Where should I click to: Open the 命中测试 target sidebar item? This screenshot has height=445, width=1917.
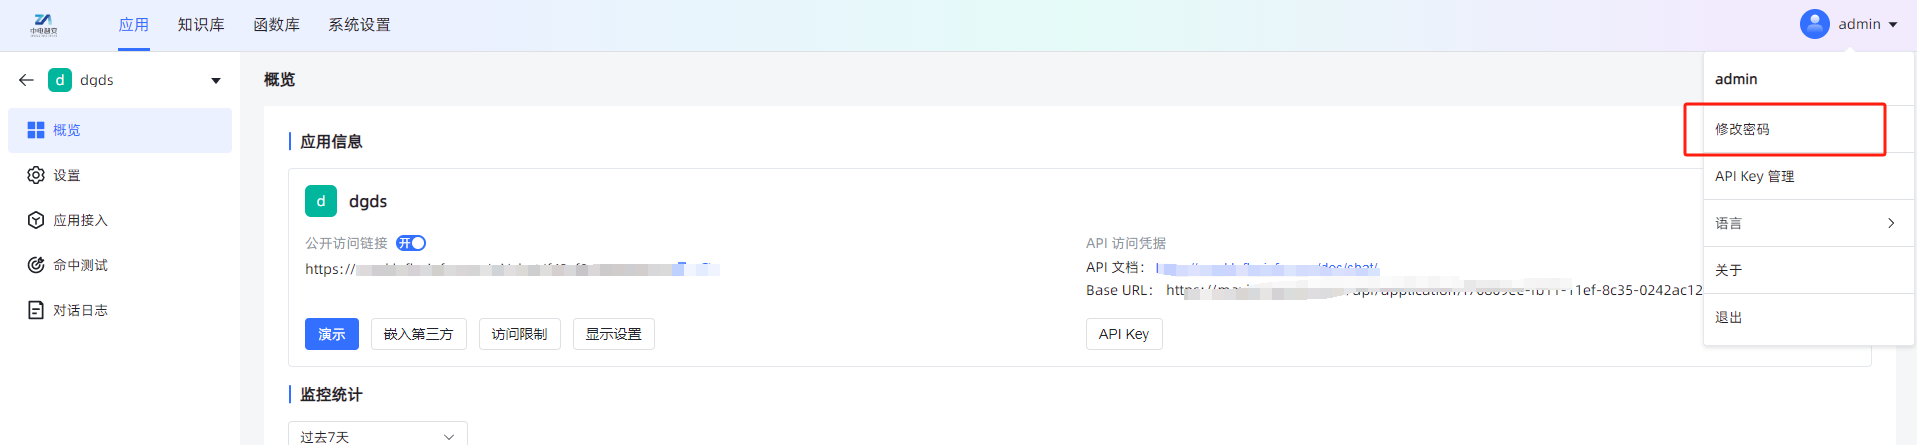(x=120, y=265)
